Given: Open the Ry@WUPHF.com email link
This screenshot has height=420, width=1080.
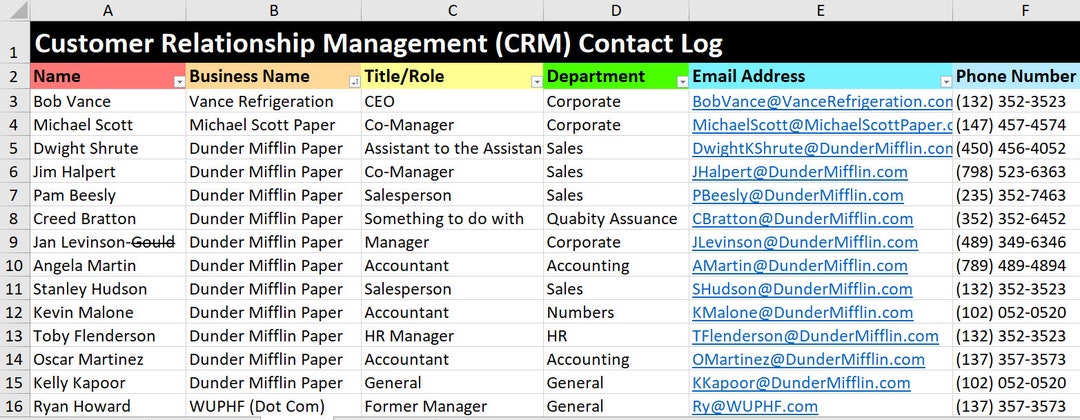Looking at the screenshot, I should pos(755,406).
